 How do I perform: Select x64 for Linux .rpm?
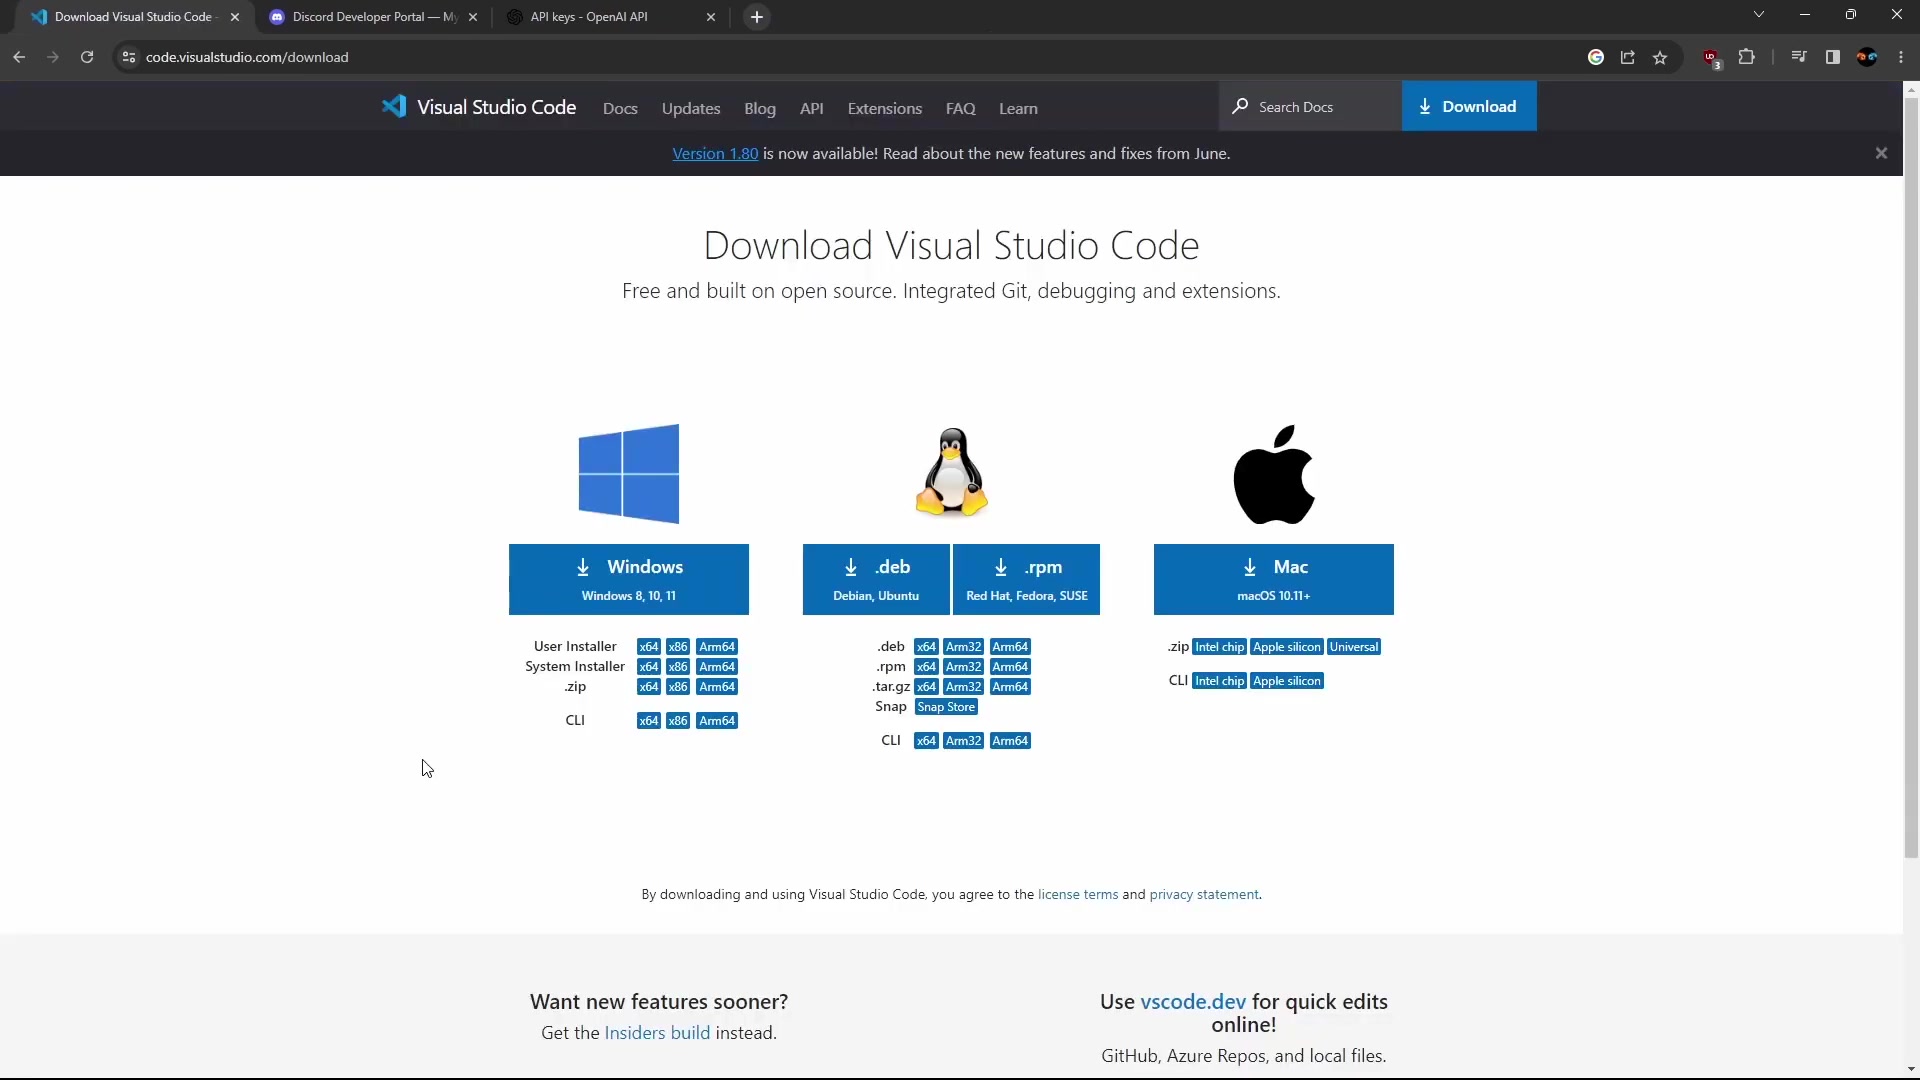926,667
